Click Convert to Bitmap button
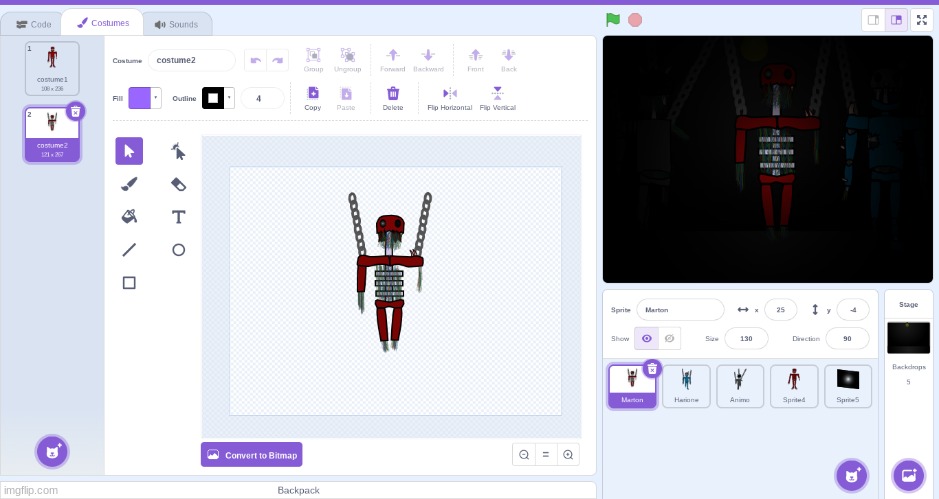Image resolution: width=939 pixels, height=499 pixels. [x=252, y=455]
